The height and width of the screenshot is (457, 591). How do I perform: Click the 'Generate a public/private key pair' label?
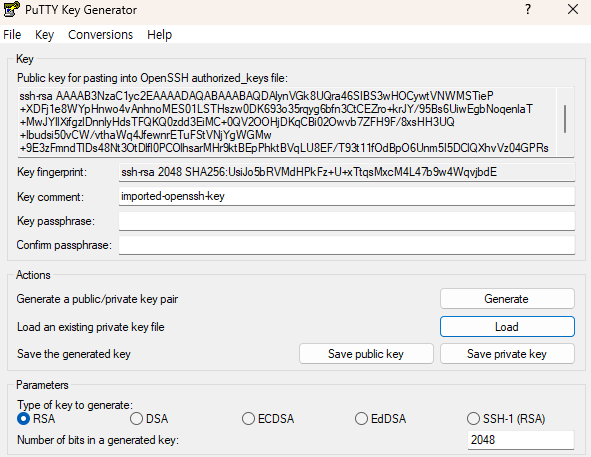pos(97,299)
